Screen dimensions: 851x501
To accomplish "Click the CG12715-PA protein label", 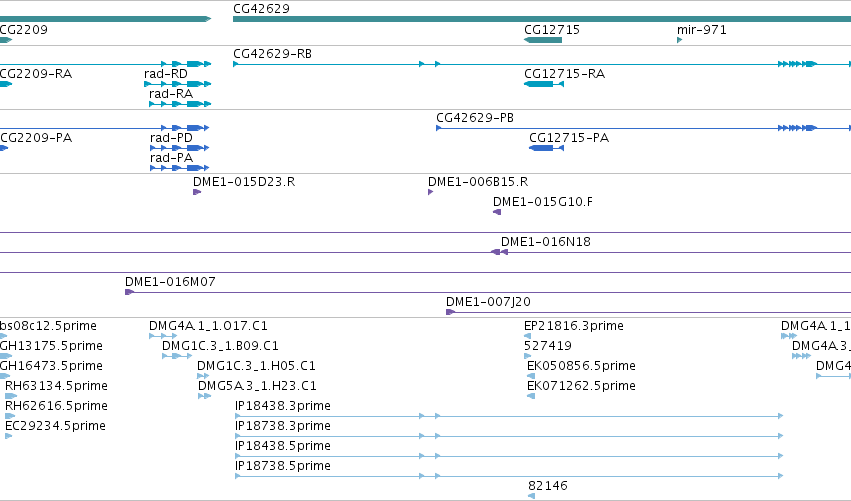I will (x=569, y=137).
